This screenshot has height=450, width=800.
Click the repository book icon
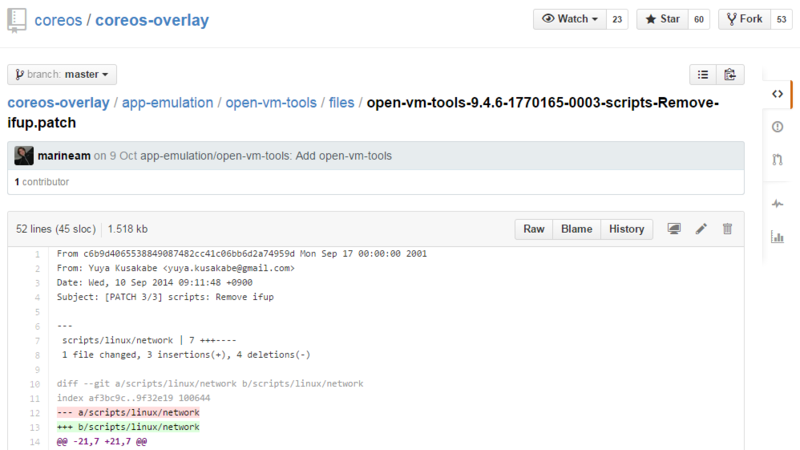coord(16,20)
